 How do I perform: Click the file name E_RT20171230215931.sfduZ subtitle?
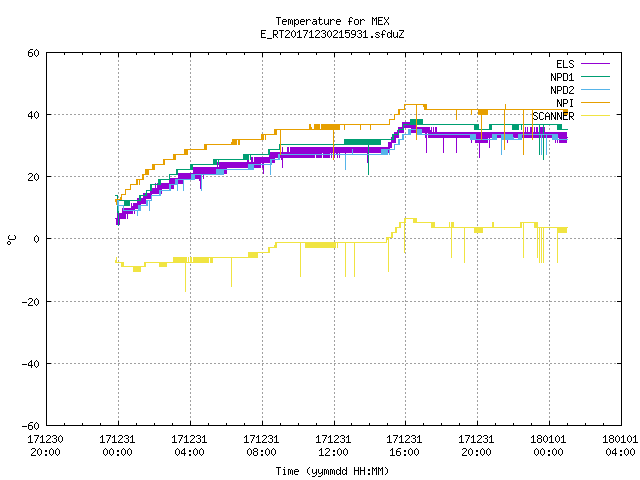(x=332, y=34)
